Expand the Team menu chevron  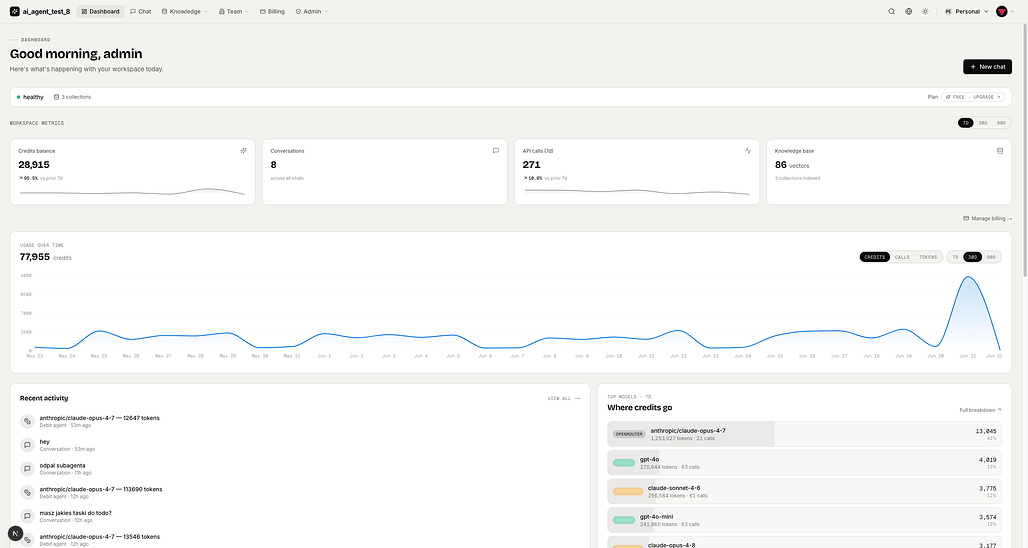(247, 12)
